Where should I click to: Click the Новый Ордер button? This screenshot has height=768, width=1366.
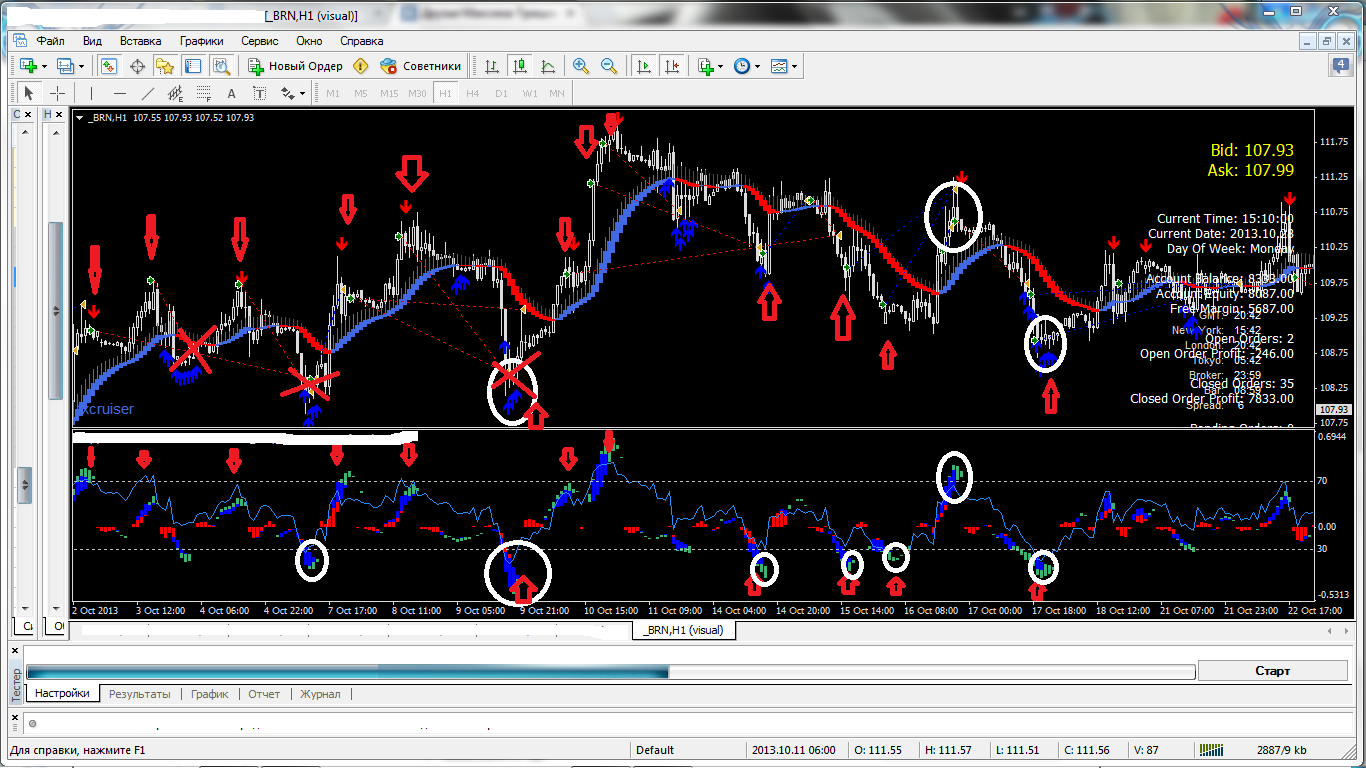(x=296, y=66)
